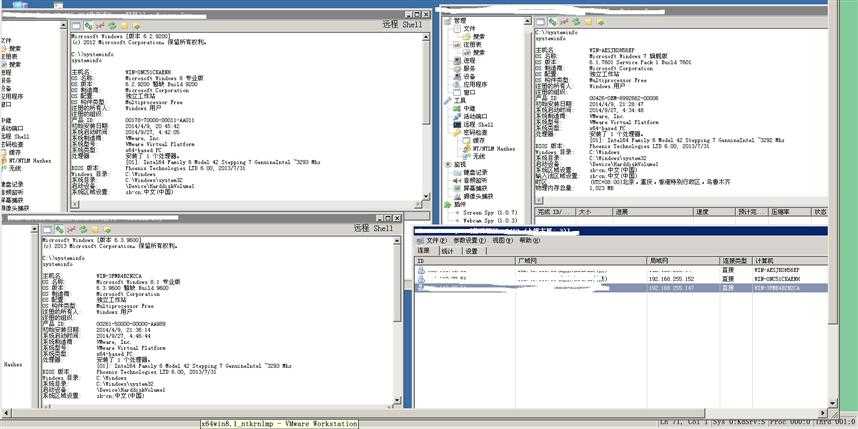Image resolution: width=858 pixels, height=429 pixels.
Task: Click the white window icon in Windows 8 shell toolbar
Action: tap(76, 26)
